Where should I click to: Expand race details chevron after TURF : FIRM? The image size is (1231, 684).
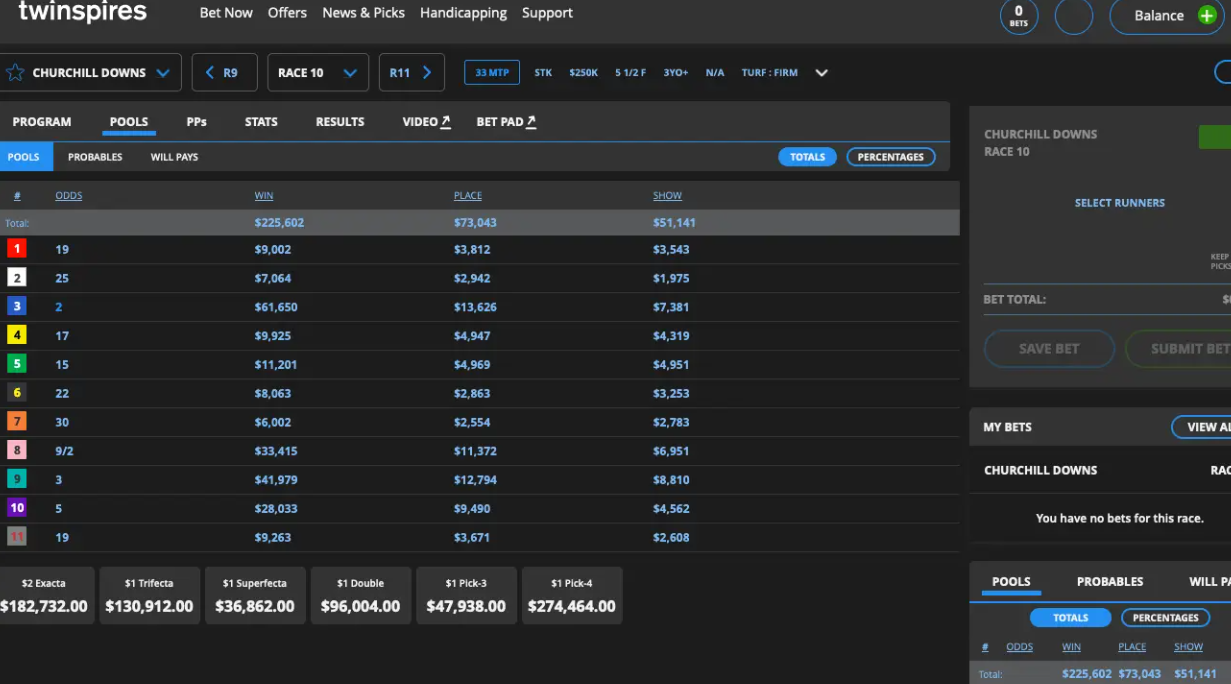tap(822, 73)
